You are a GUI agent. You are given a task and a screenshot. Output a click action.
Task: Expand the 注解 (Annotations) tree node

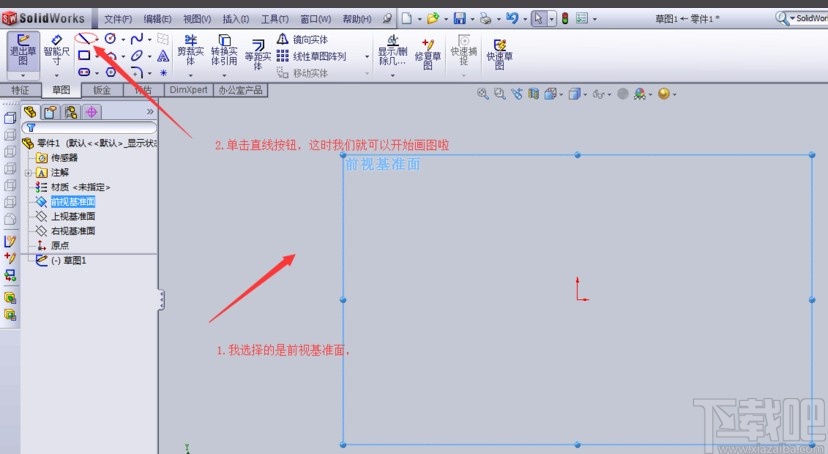point(29,173)
